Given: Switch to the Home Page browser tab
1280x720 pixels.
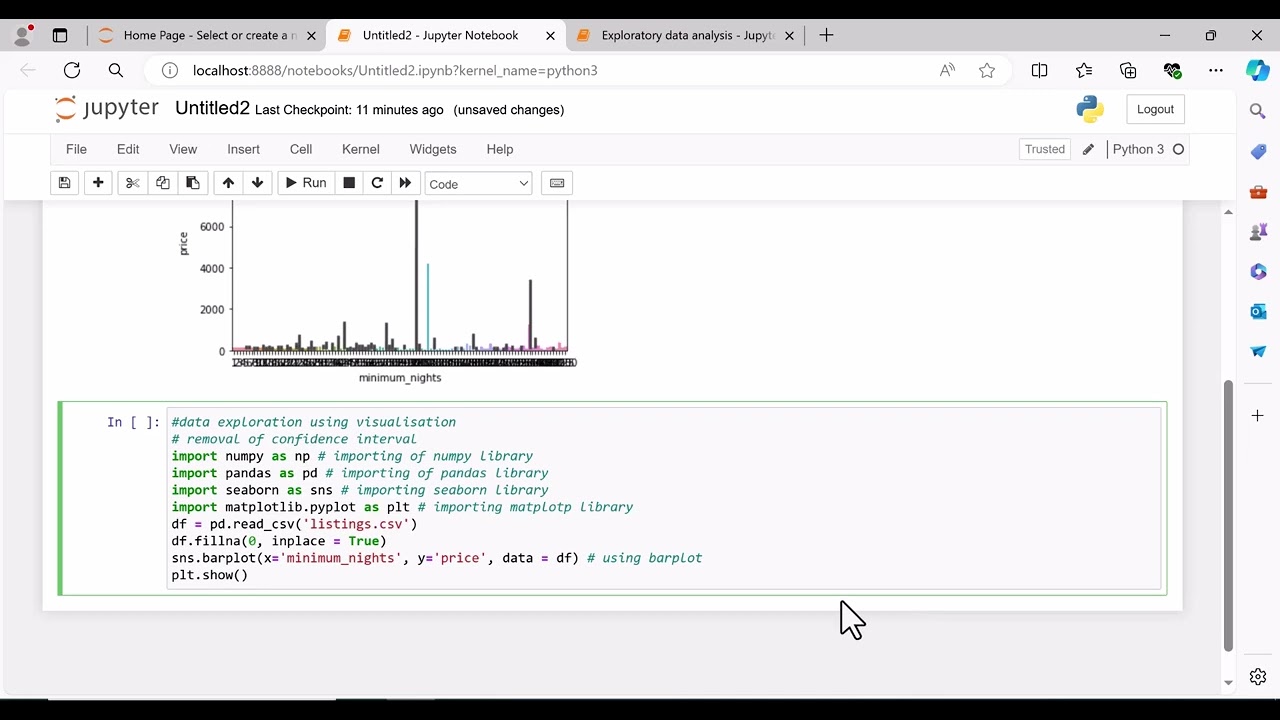Looking at the screenshot, I should pyautogui.click(x=207, y=35).
